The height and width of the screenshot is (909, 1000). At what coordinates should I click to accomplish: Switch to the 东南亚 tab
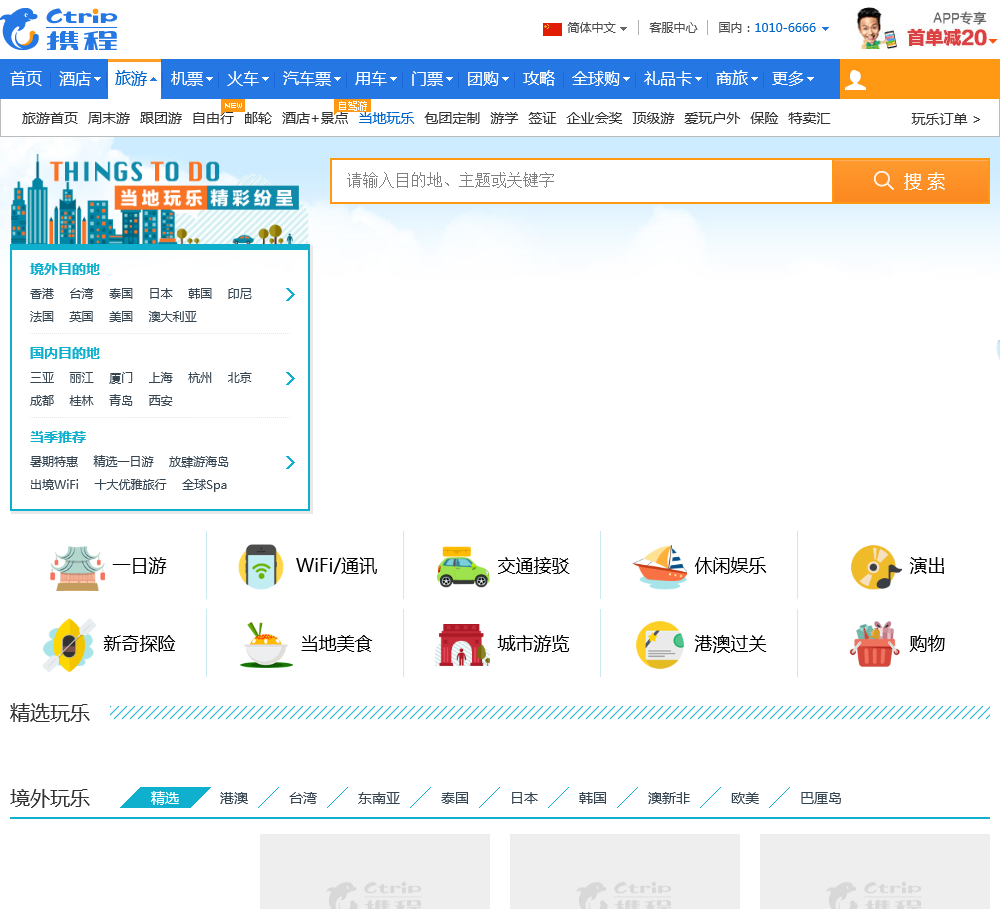(379, 798)
